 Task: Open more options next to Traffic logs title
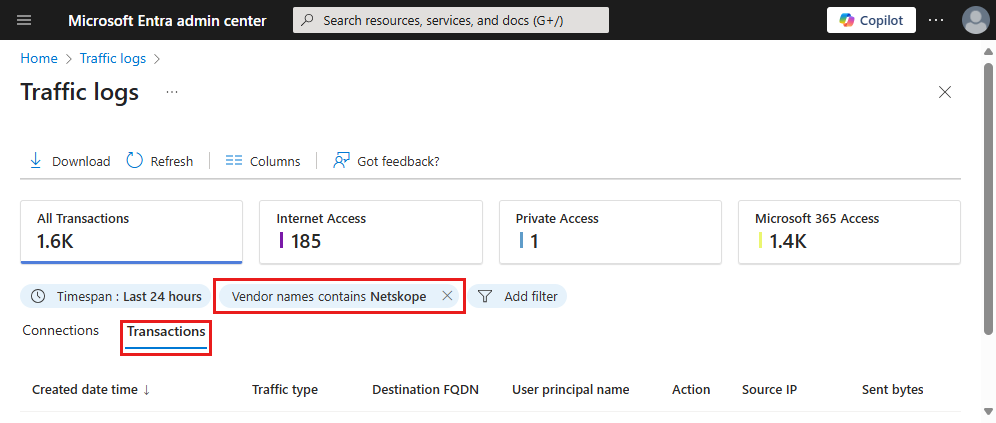[x=172, y=92]
